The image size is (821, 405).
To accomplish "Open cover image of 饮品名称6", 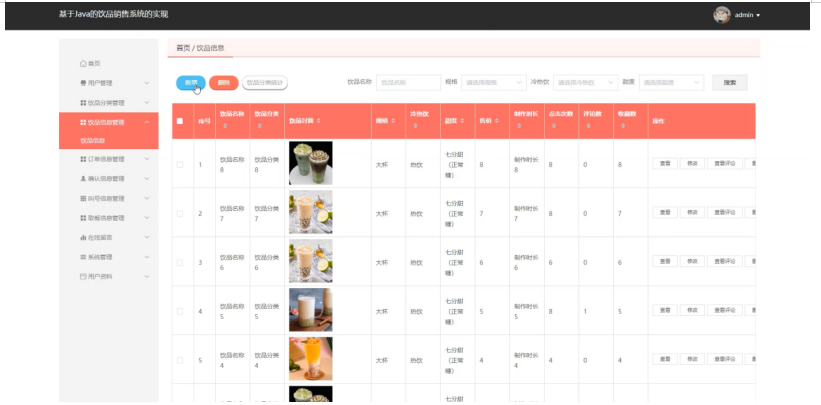I will click(310, 261).
